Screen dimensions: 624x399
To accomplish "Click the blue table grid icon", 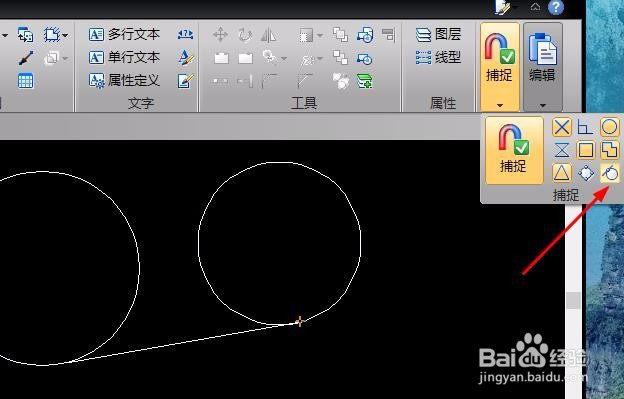I will pos(25,81).
